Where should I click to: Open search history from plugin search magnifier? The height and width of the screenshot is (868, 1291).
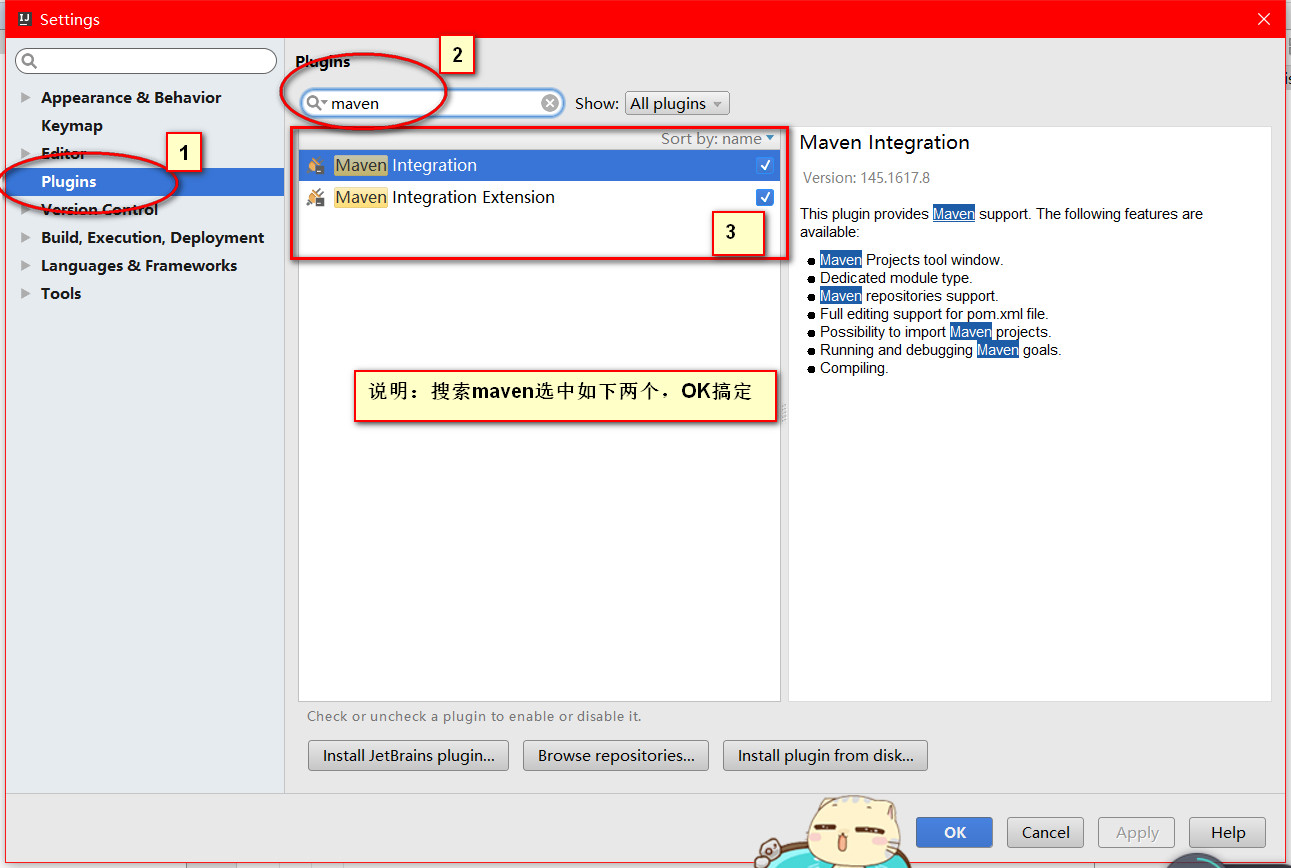pos(316,103)
